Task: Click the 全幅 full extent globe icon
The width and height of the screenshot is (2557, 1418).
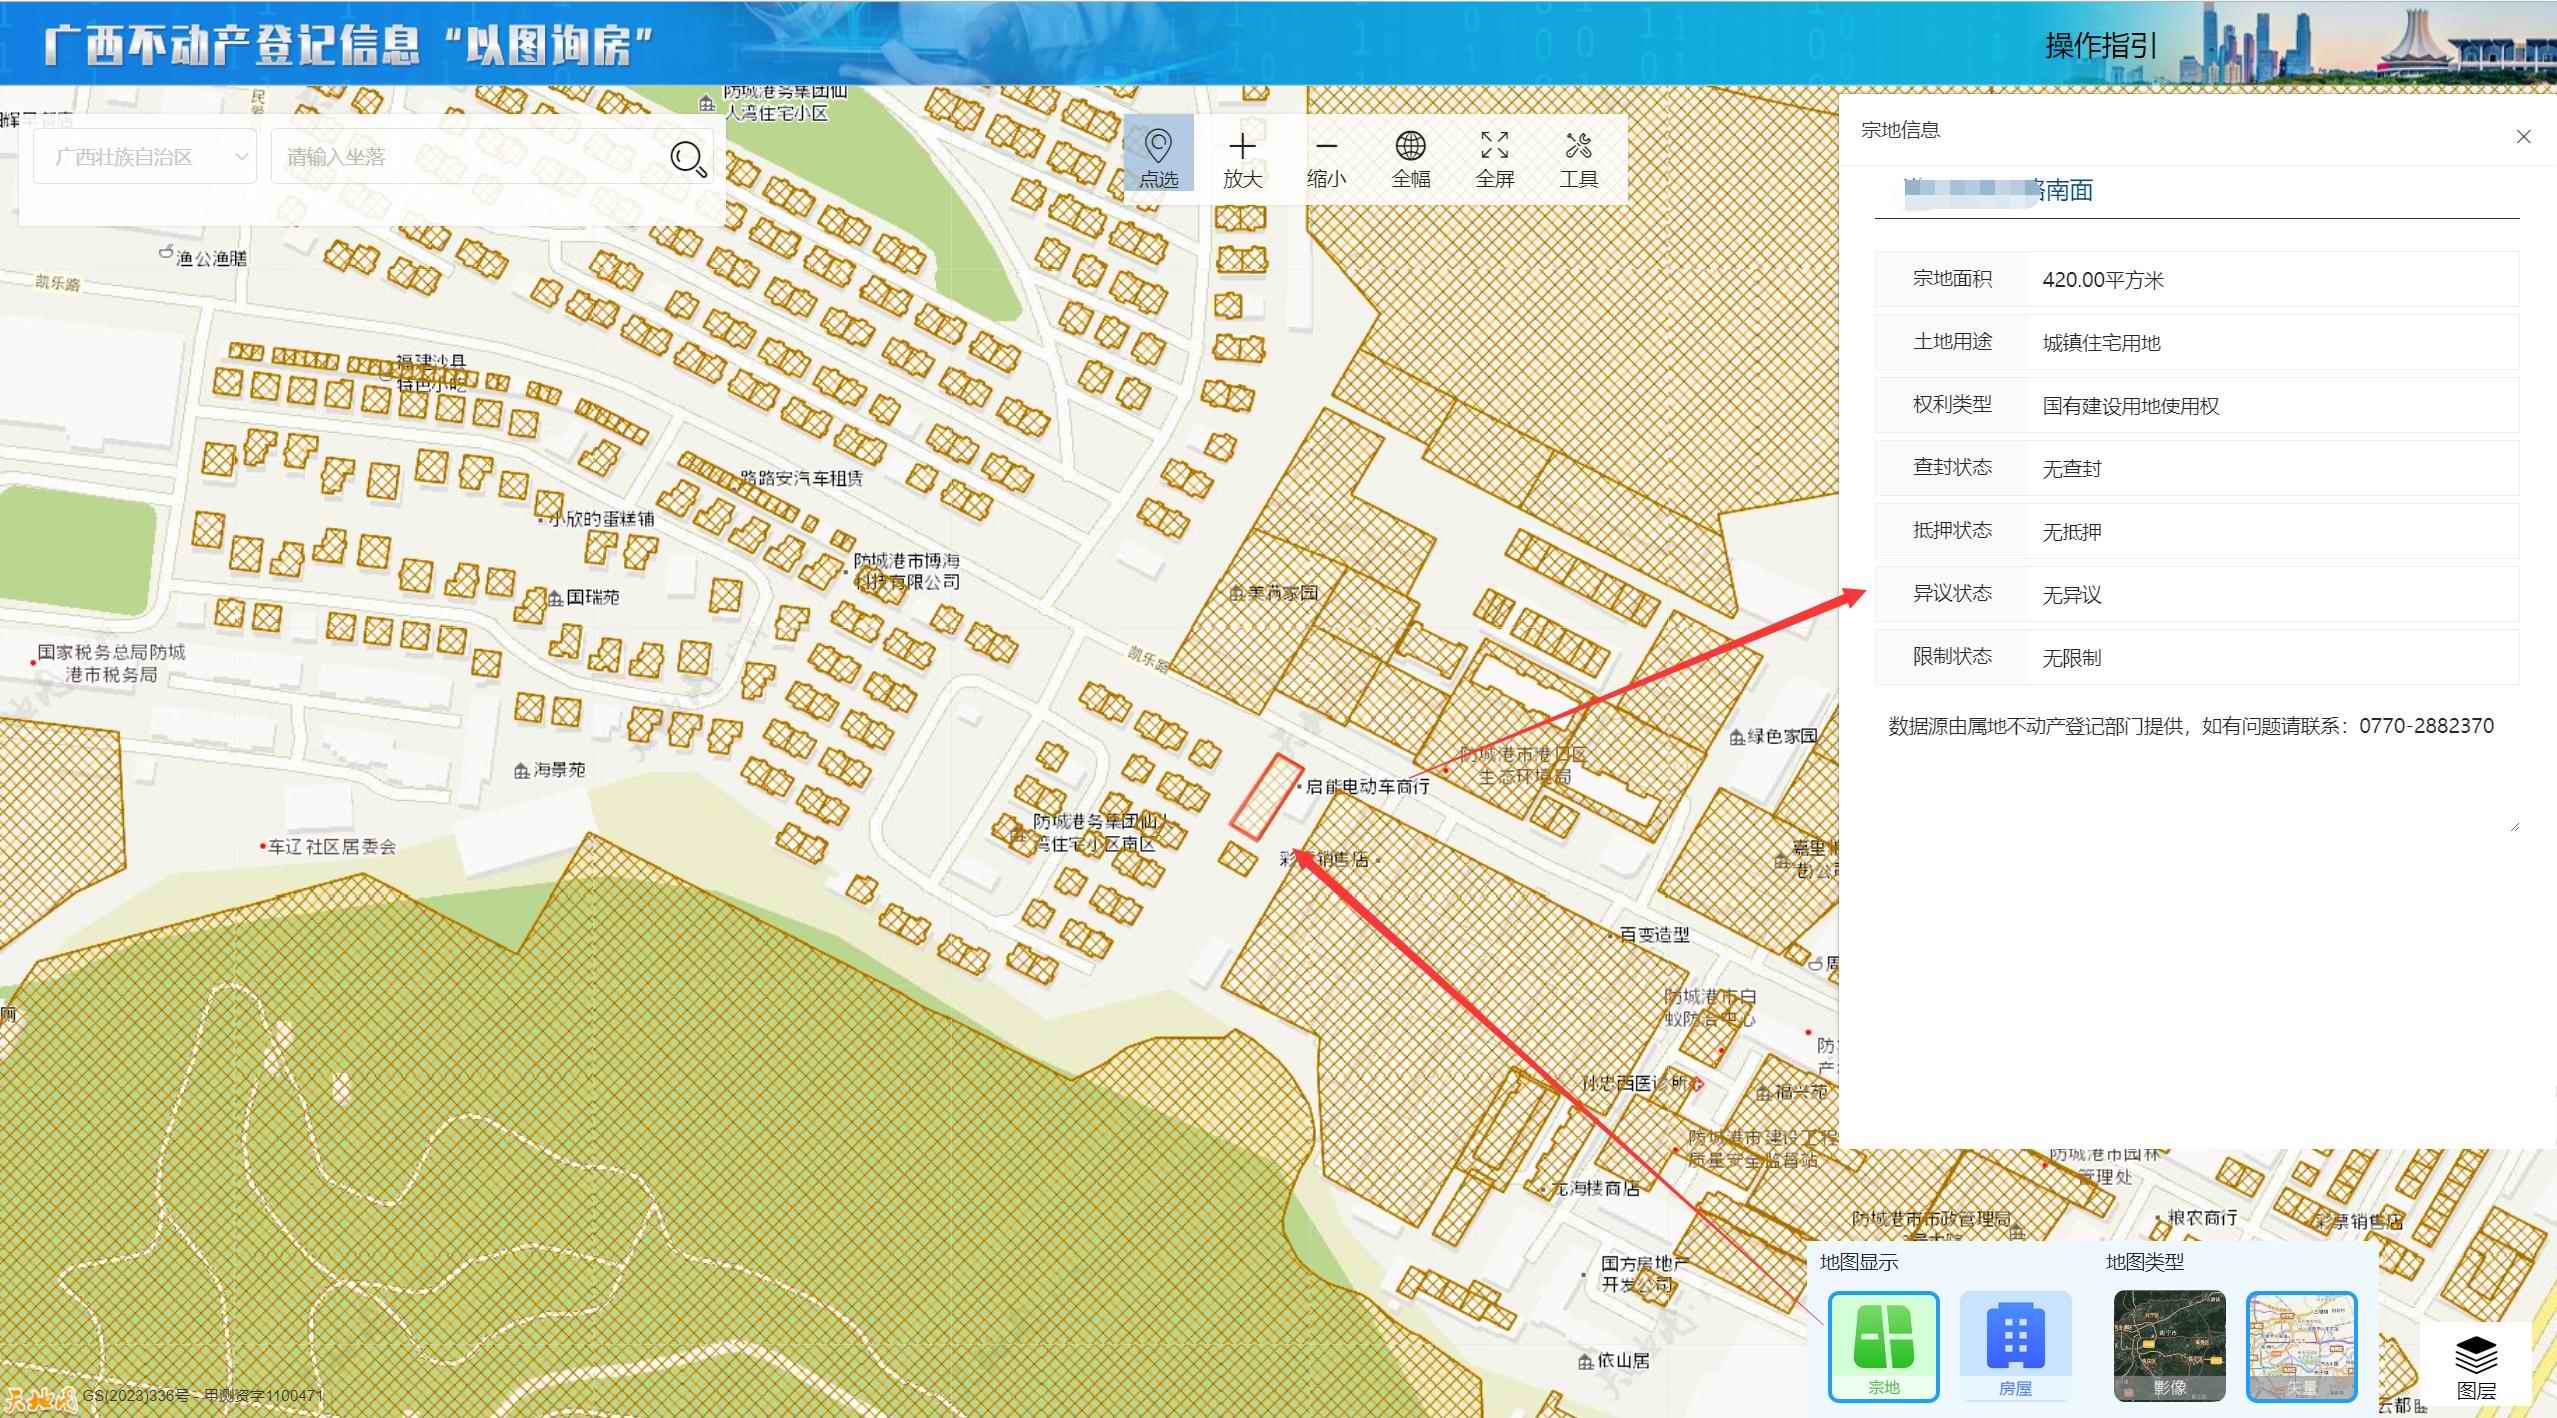Action: [1410, 147]
